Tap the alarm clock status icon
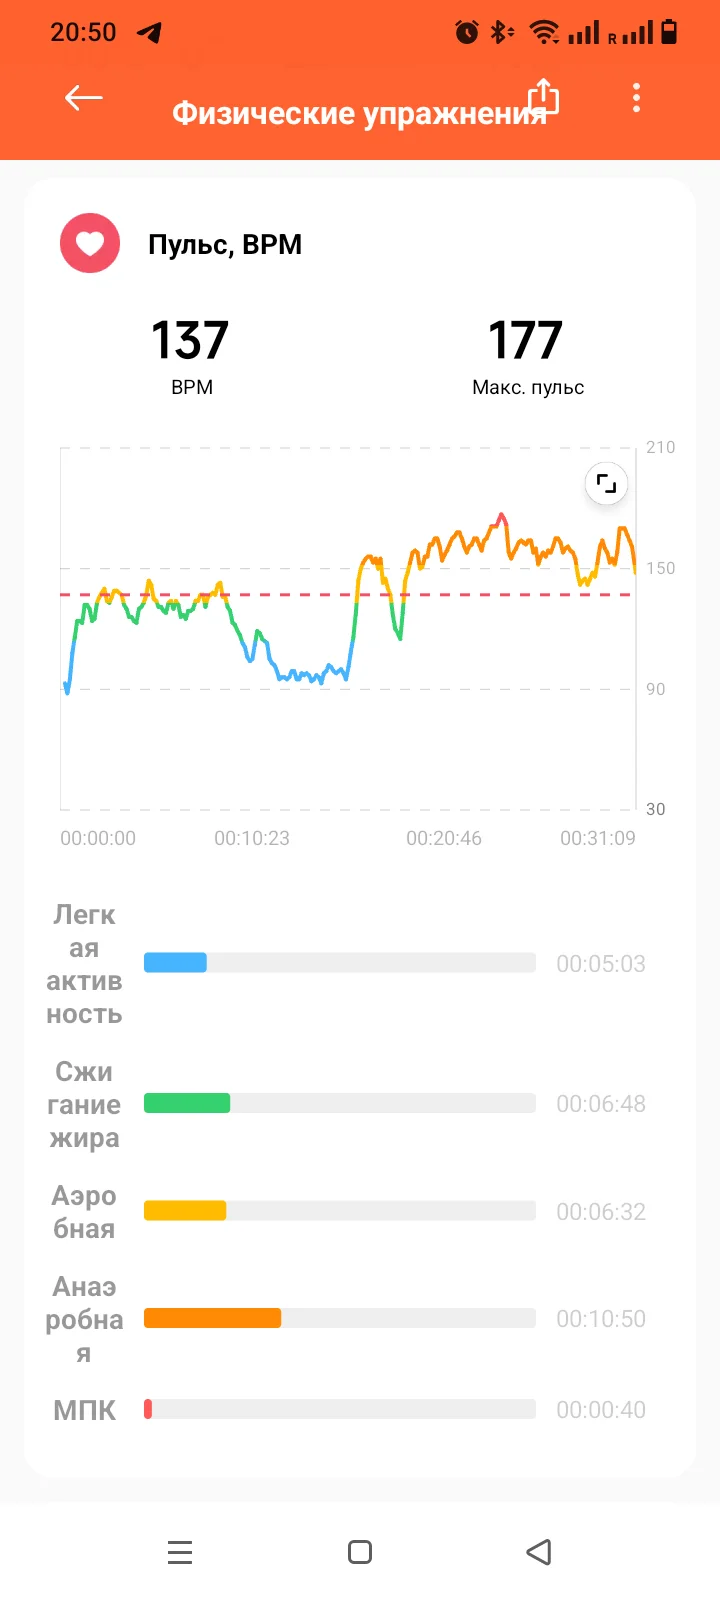Screen dimensions: 720x1600 coord(466,33)
